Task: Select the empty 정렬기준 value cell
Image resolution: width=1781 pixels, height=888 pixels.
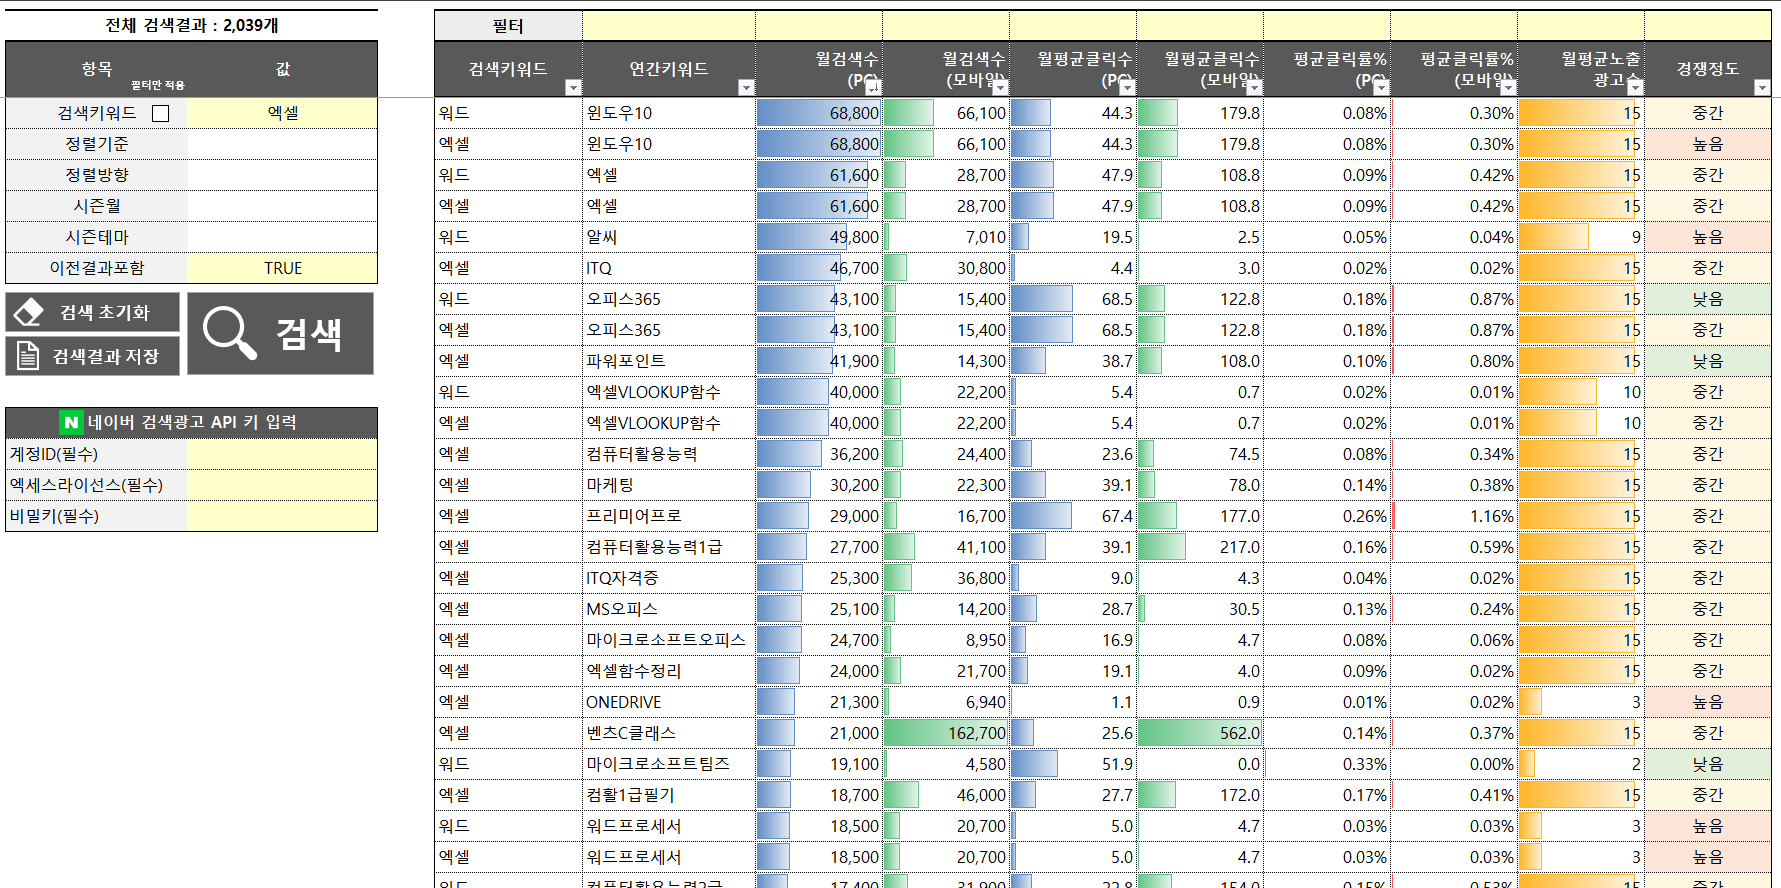Action: pyautogui.click(x=283, y=144)
